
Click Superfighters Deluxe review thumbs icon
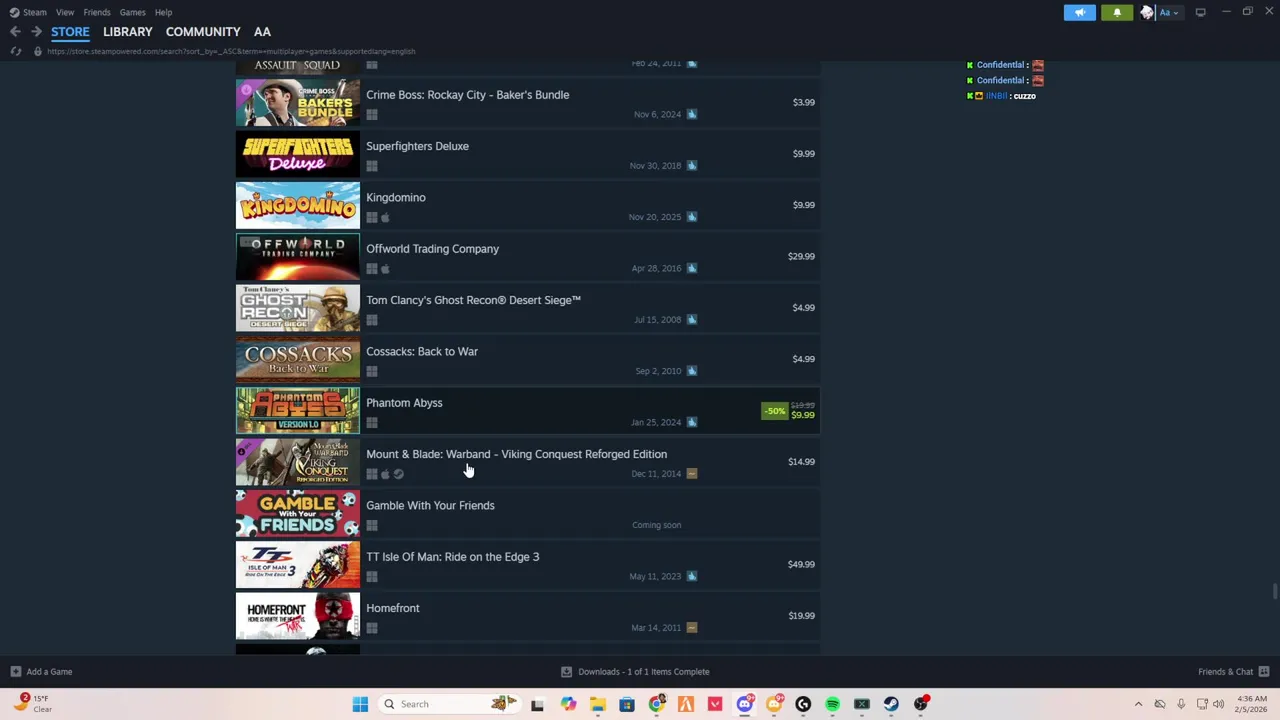[692, 166]
